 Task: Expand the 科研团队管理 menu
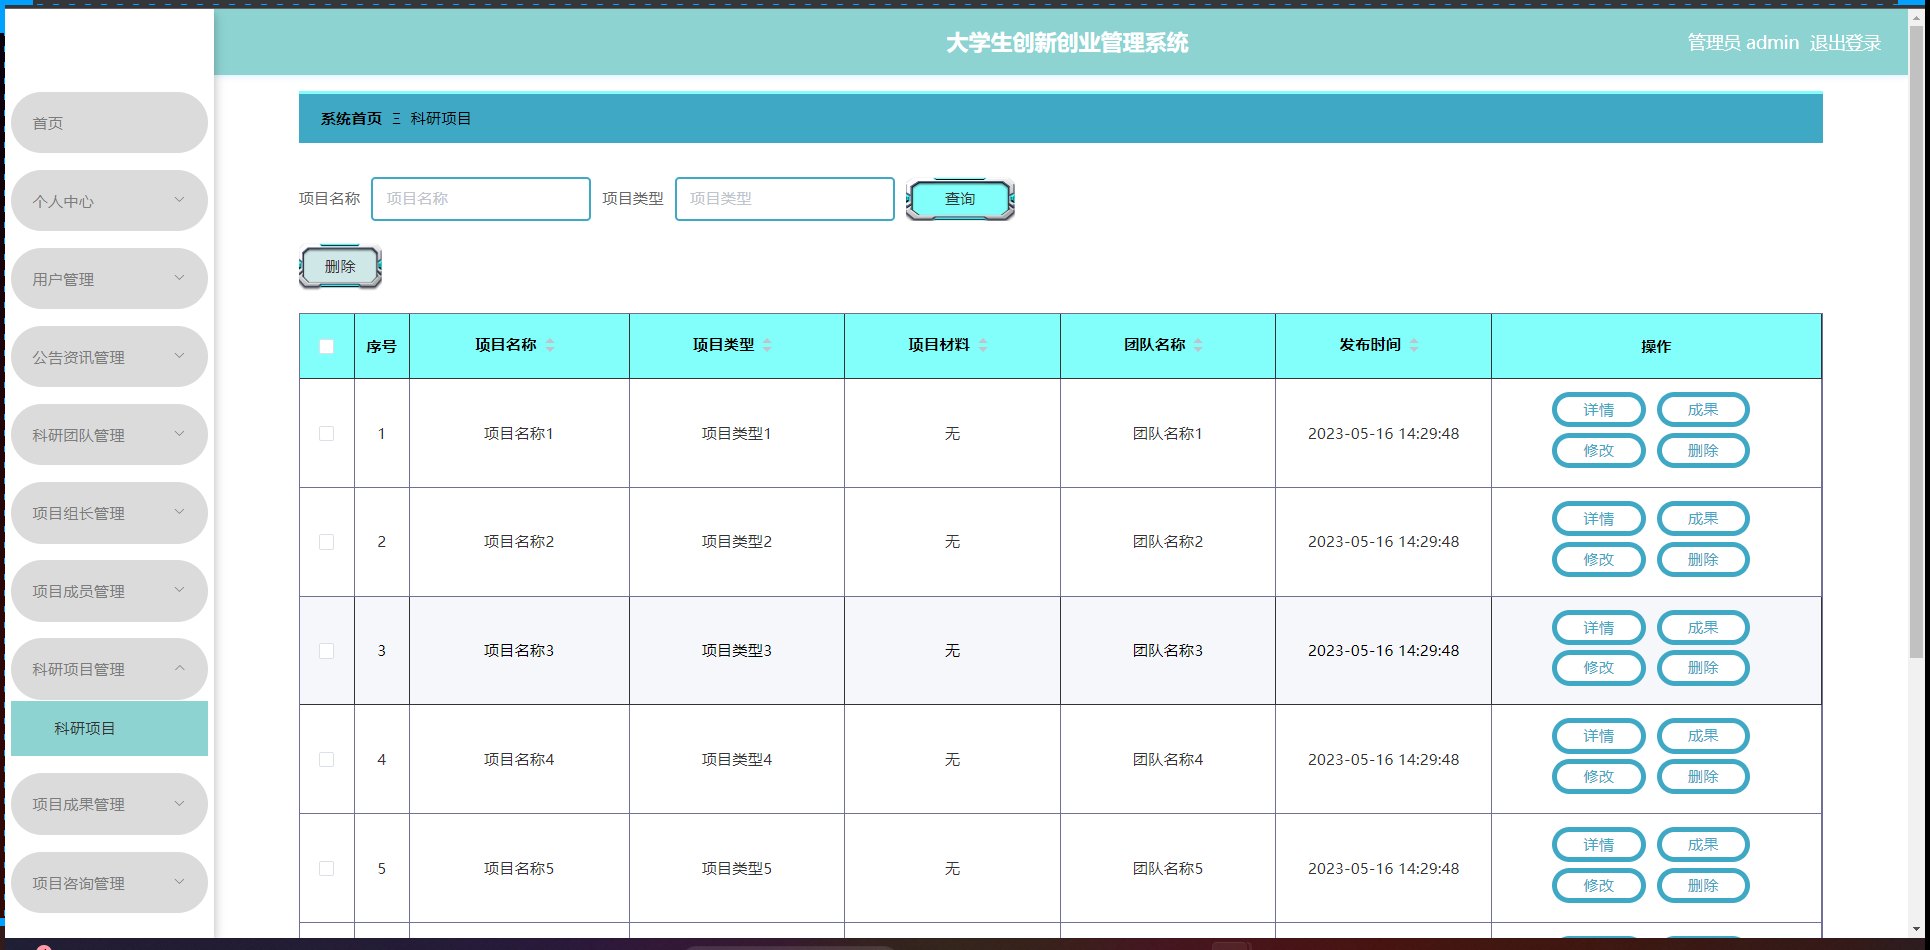point(109,435)
